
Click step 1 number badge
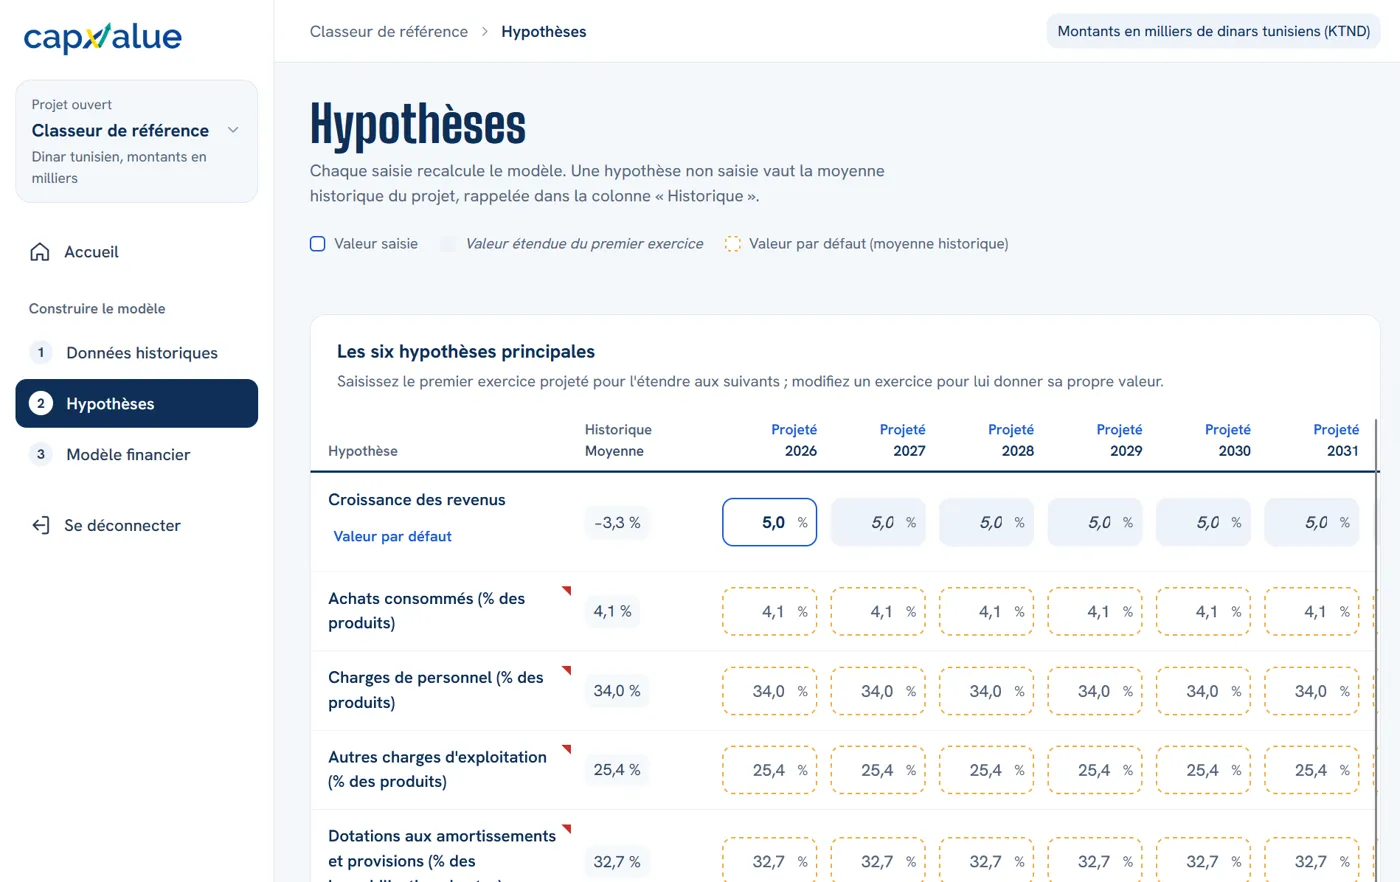(41, 352)
